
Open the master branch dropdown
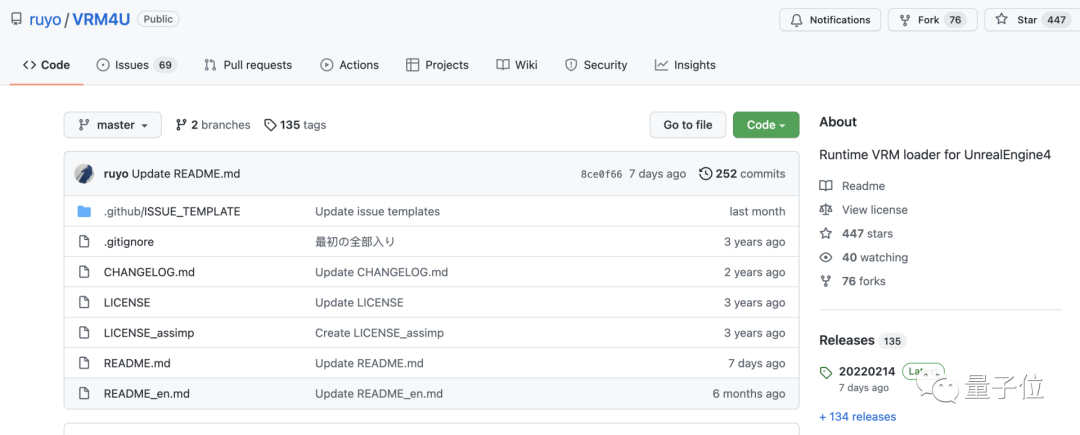112,125
